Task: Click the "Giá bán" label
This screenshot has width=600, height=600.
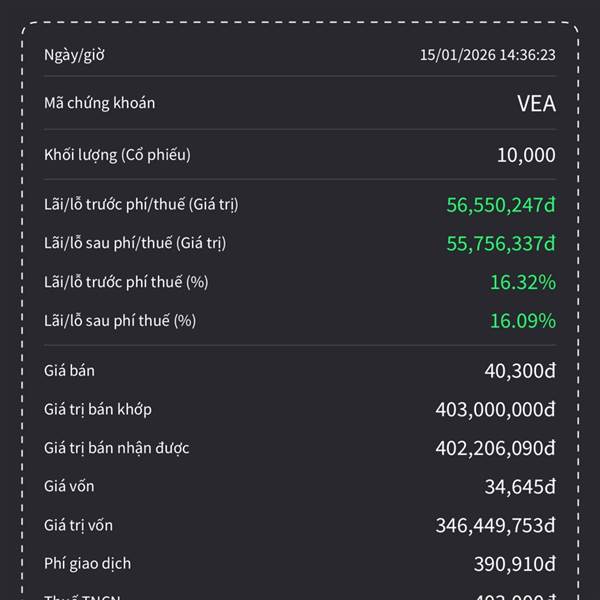Action: point(69,371)
